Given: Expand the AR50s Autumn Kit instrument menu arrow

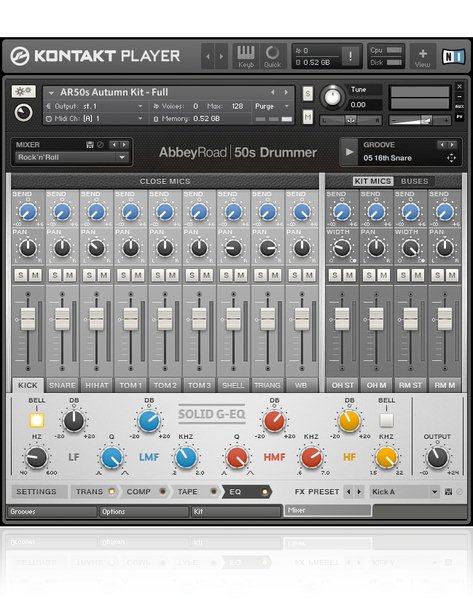Looking at the screenshot, I should (51, 93).
